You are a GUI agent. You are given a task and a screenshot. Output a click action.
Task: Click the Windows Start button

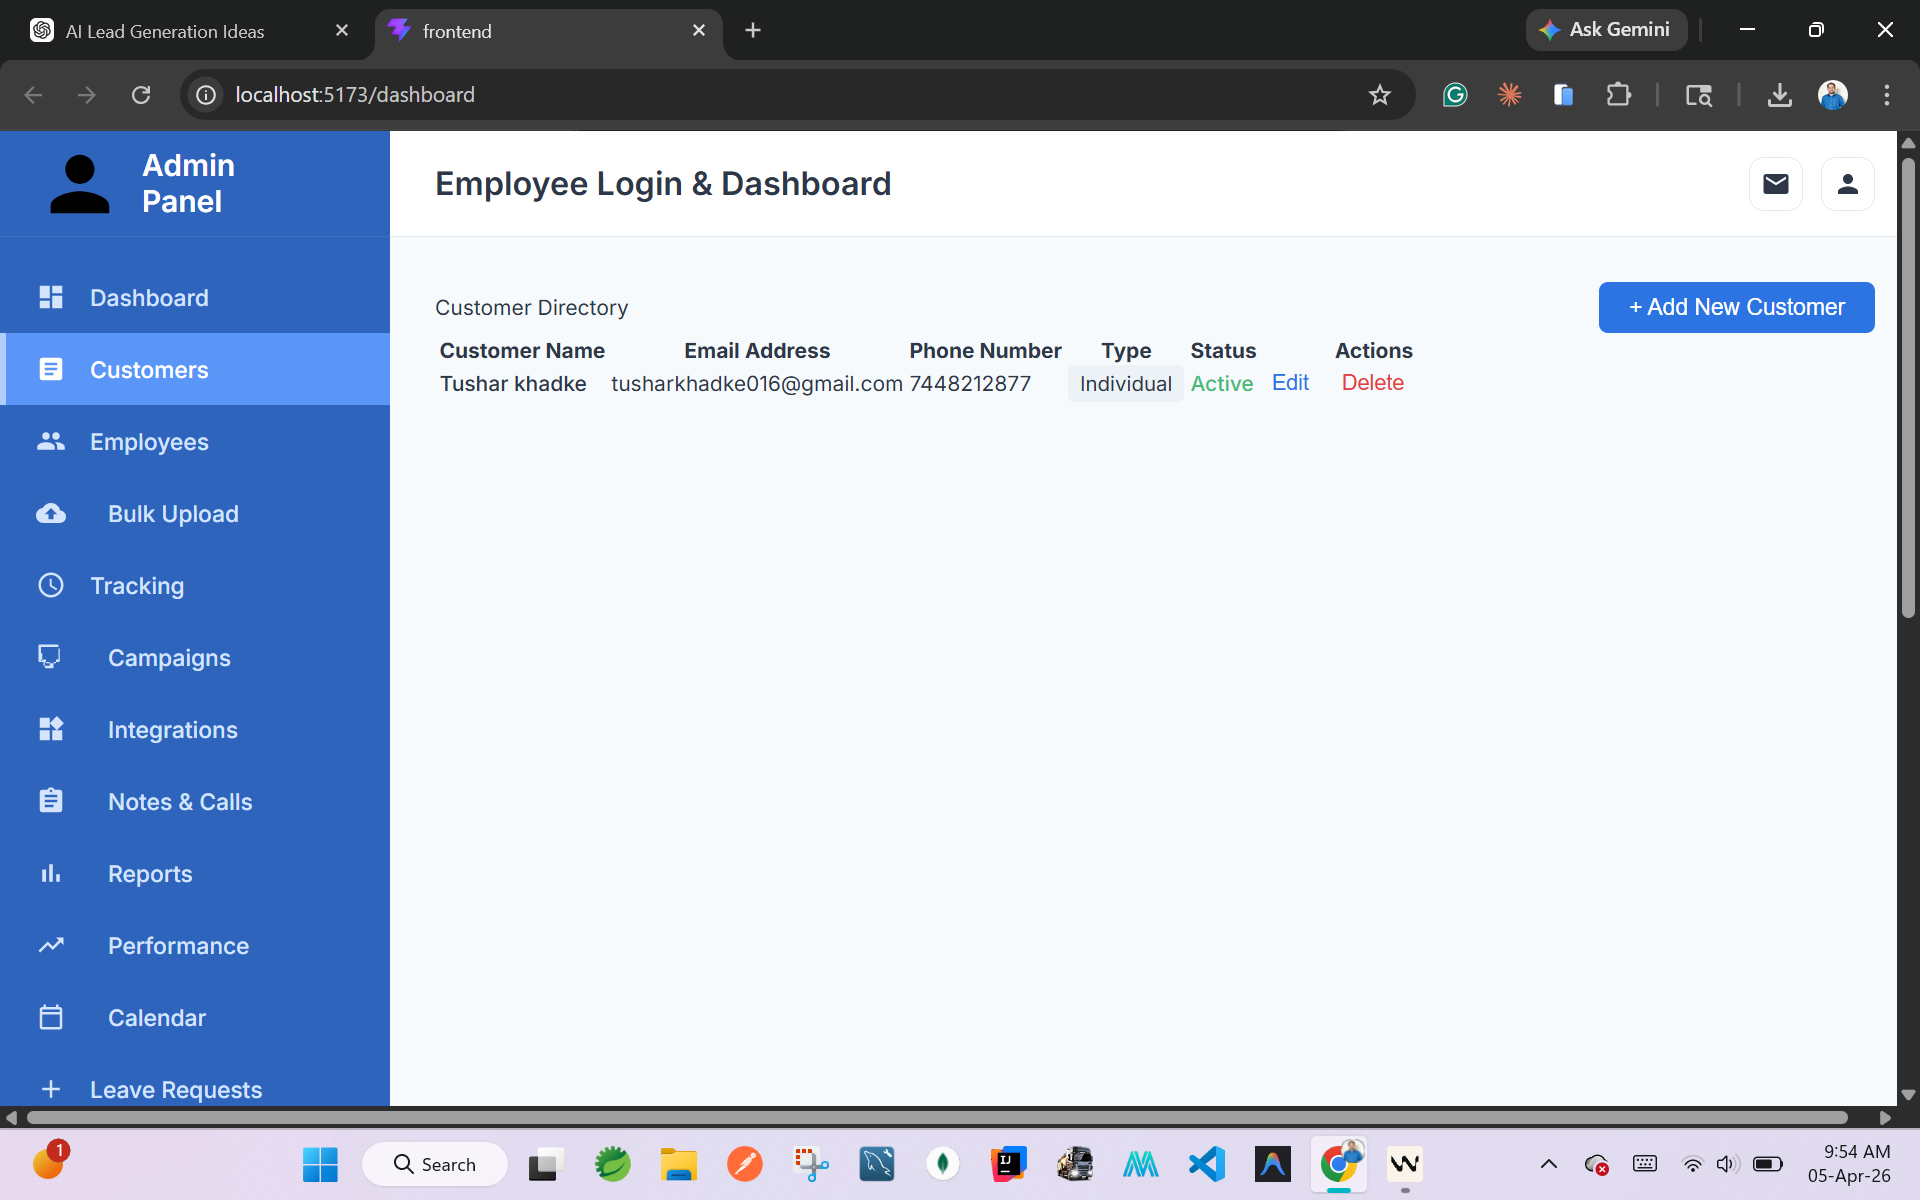[x=320, y=1164]
